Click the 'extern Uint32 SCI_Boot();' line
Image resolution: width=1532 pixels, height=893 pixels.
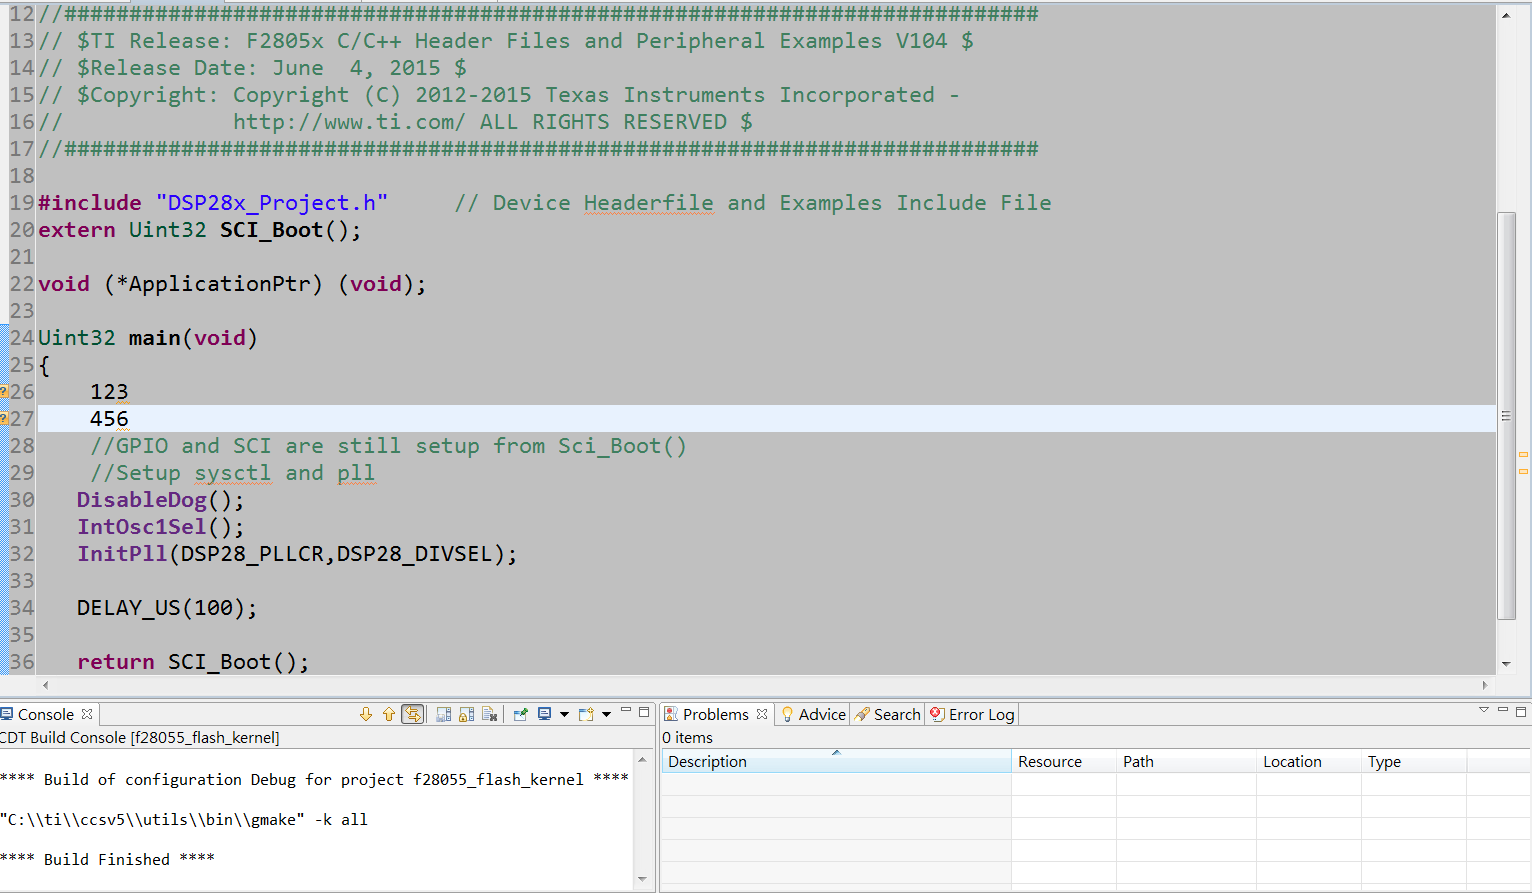(x=200, y=230)
